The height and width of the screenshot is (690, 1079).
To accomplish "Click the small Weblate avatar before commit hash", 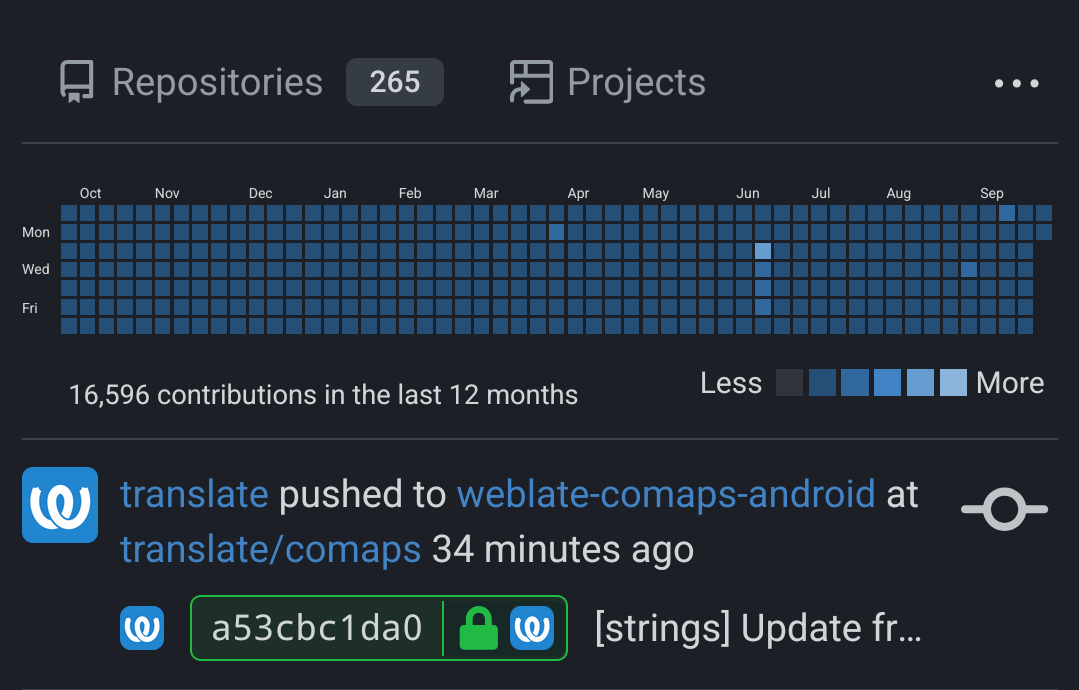I will [x=142, y=628].
